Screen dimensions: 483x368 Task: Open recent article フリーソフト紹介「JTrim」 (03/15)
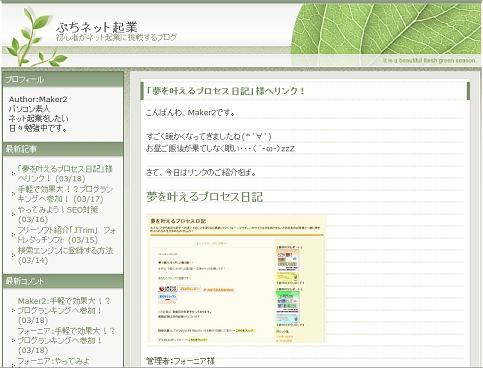coord(67,235)
